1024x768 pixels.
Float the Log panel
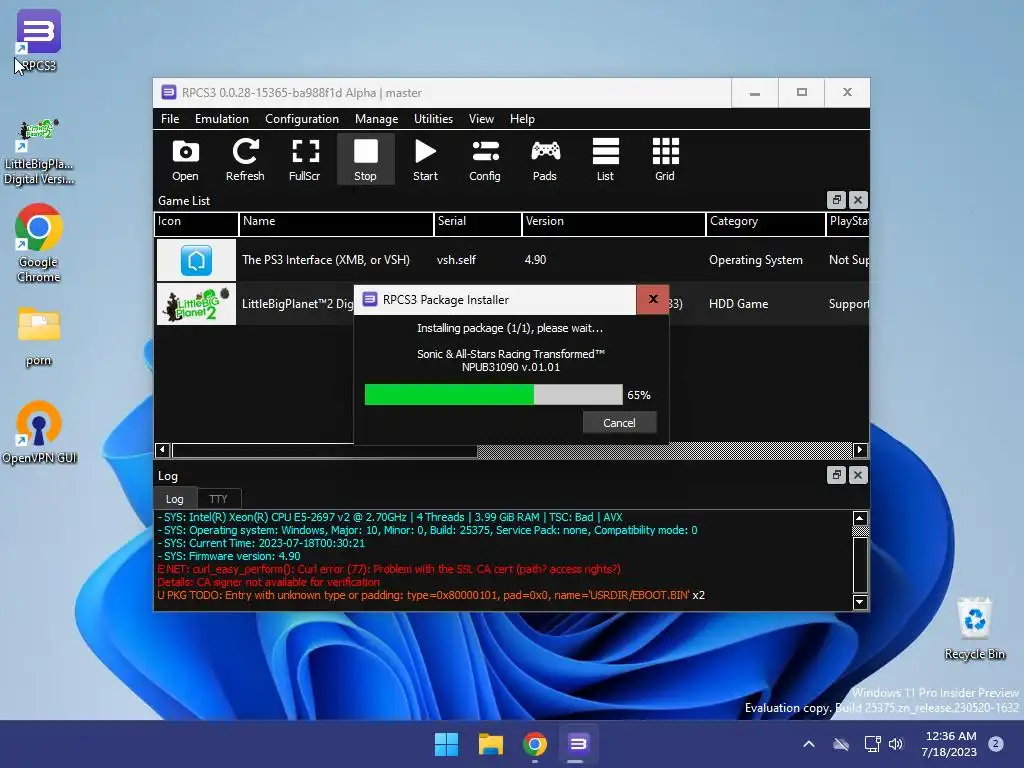click(836, 475)
